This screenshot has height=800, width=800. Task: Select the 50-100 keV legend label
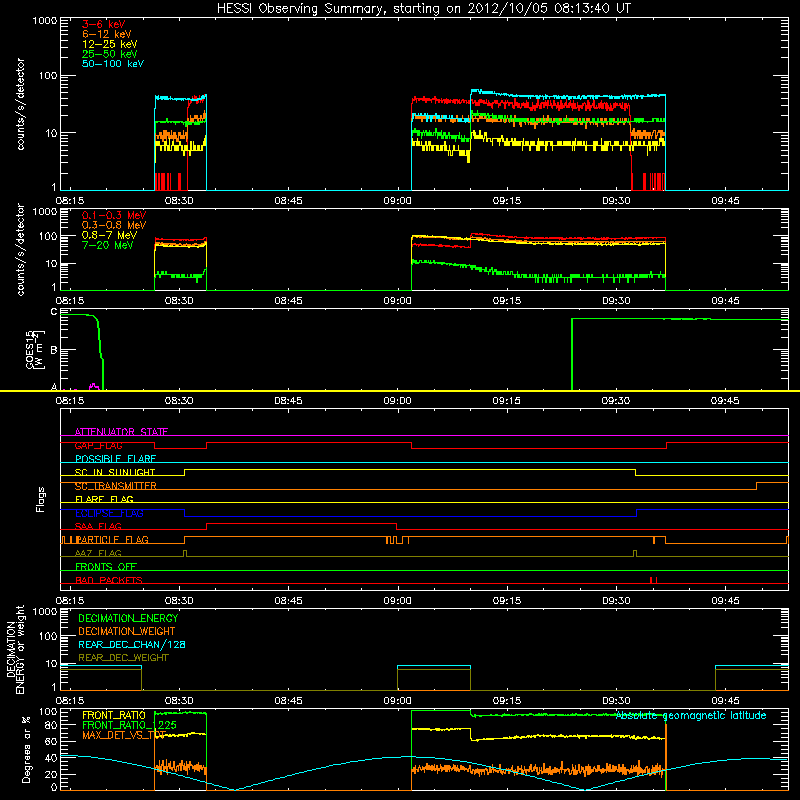(113, 64)
